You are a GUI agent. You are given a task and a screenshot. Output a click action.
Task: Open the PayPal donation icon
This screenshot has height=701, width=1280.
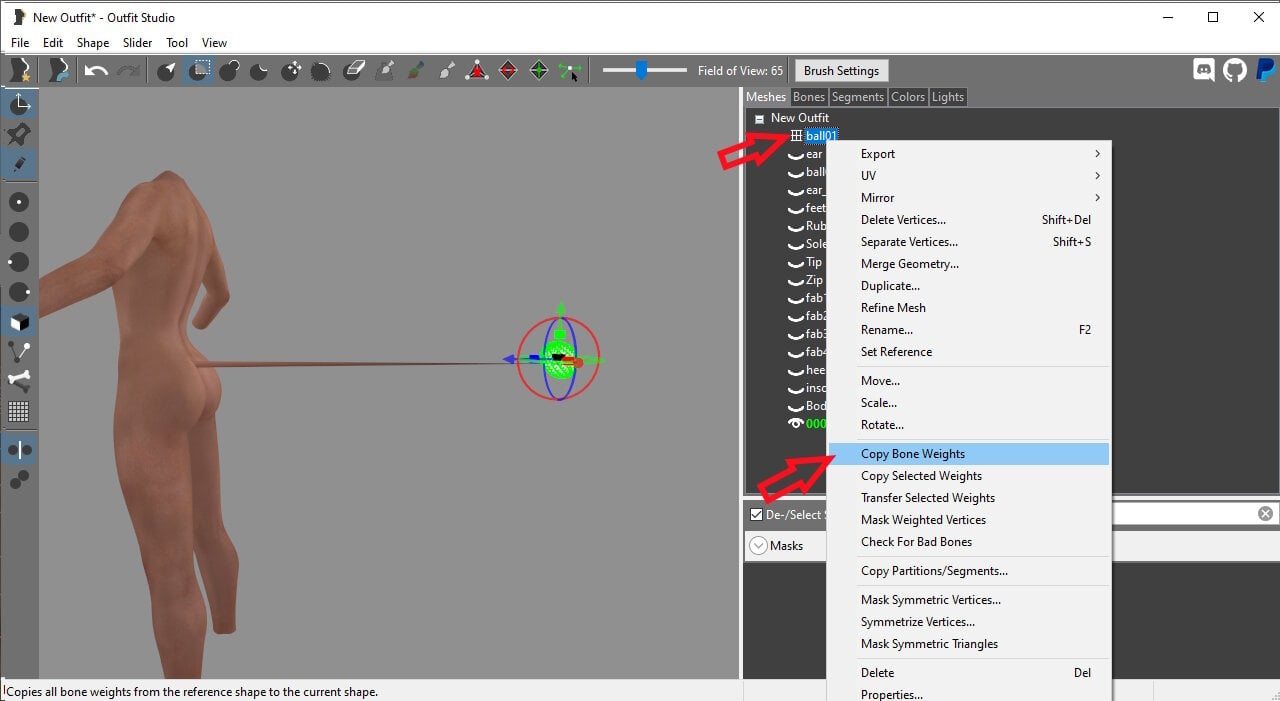pyautogui.click(x=1265, y=70)
